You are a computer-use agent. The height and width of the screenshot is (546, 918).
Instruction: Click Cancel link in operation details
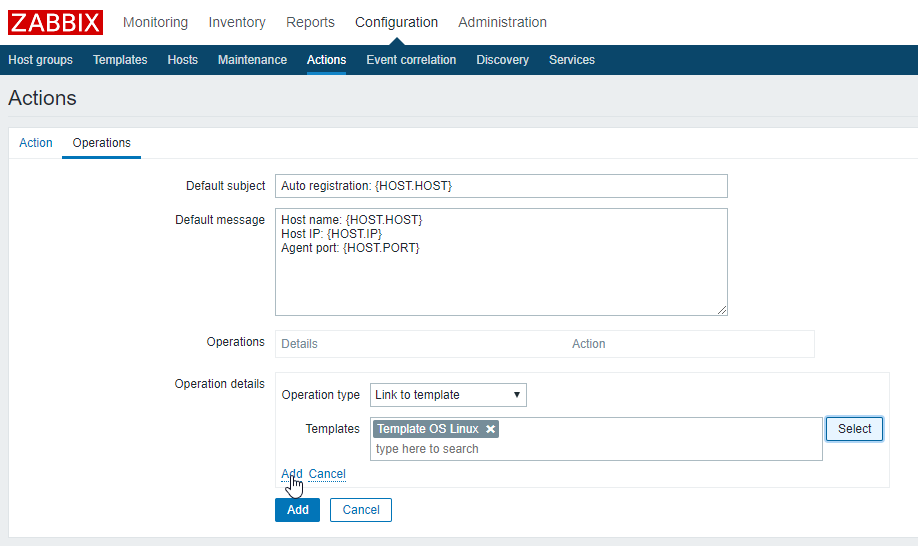[x=327, y=474]
